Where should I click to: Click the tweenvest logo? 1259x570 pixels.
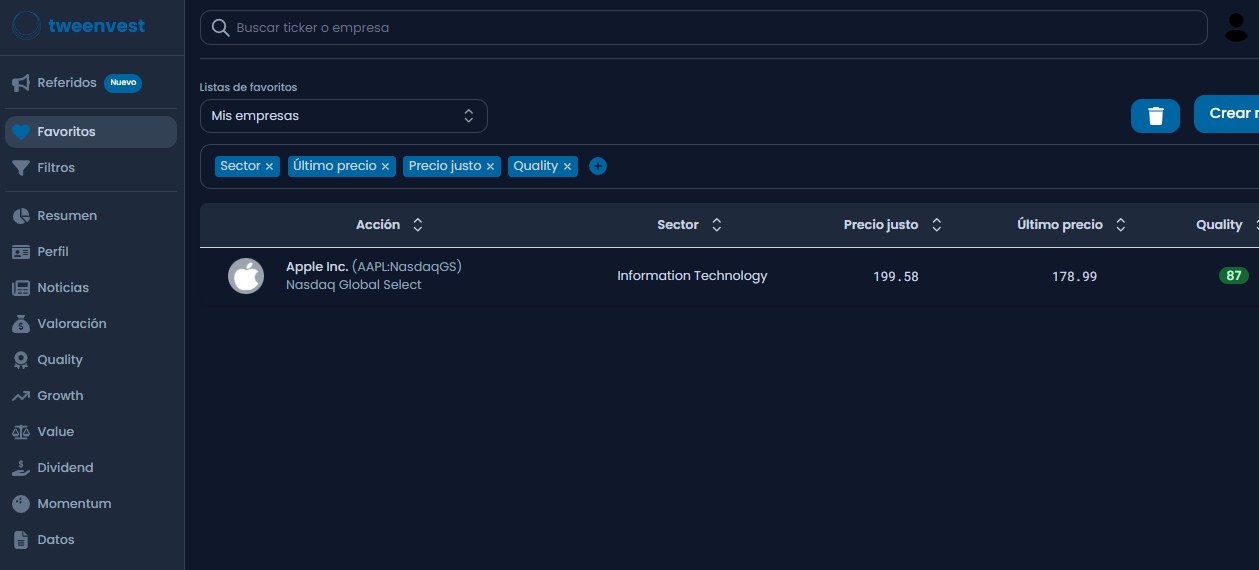coord(80,26)
